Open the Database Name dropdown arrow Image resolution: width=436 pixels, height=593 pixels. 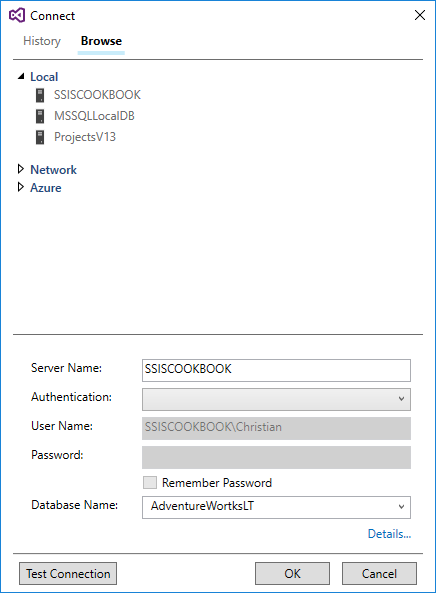point(401,507)
